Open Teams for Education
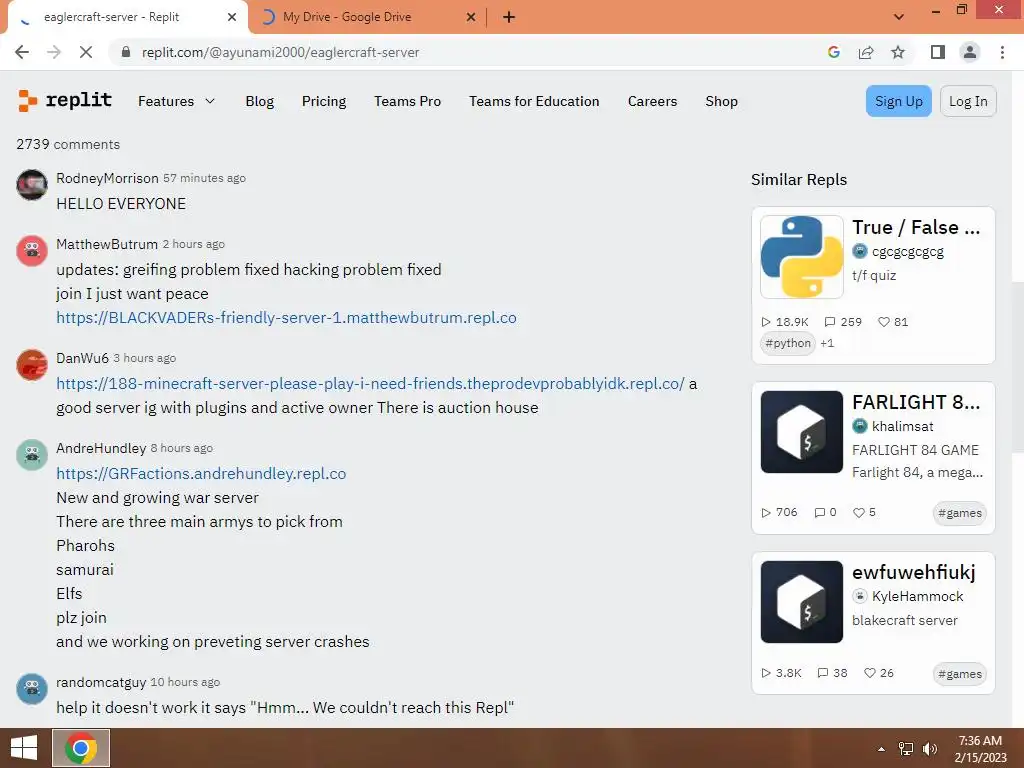1024x768 pixels. [x=534, y=101]
